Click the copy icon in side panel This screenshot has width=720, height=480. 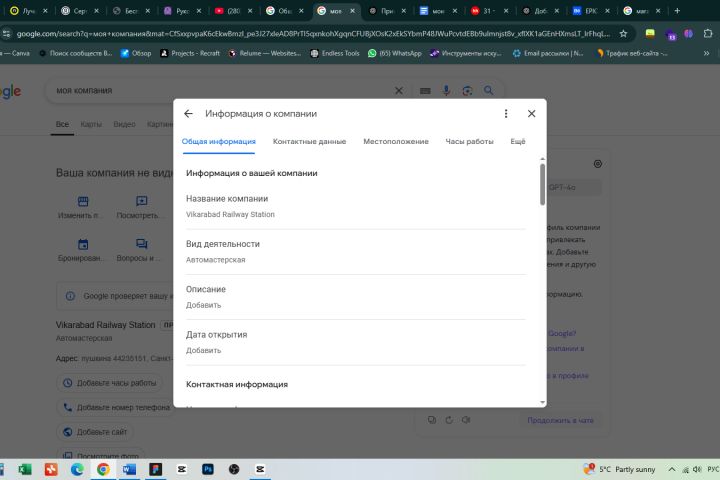pyautogui.click(x=432, y=420)
